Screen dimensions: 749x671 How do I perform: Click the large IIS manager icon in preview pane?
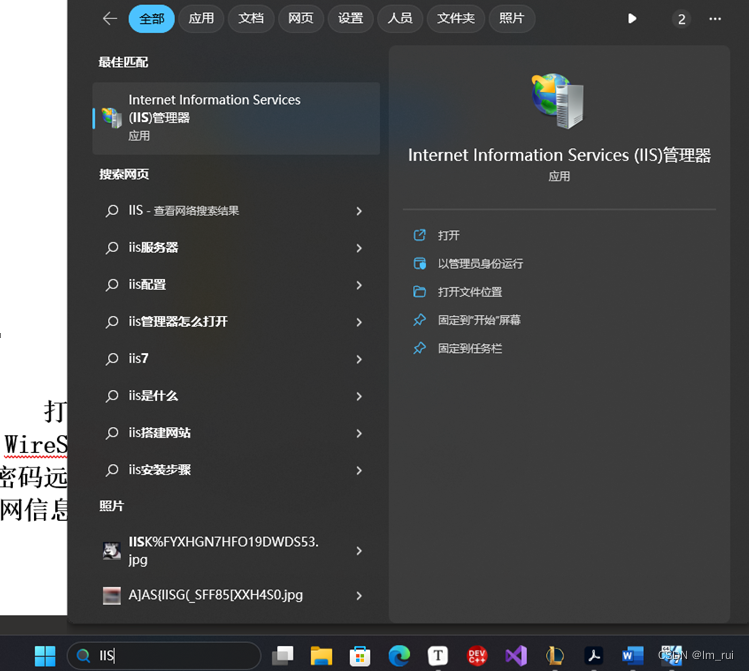558,100
